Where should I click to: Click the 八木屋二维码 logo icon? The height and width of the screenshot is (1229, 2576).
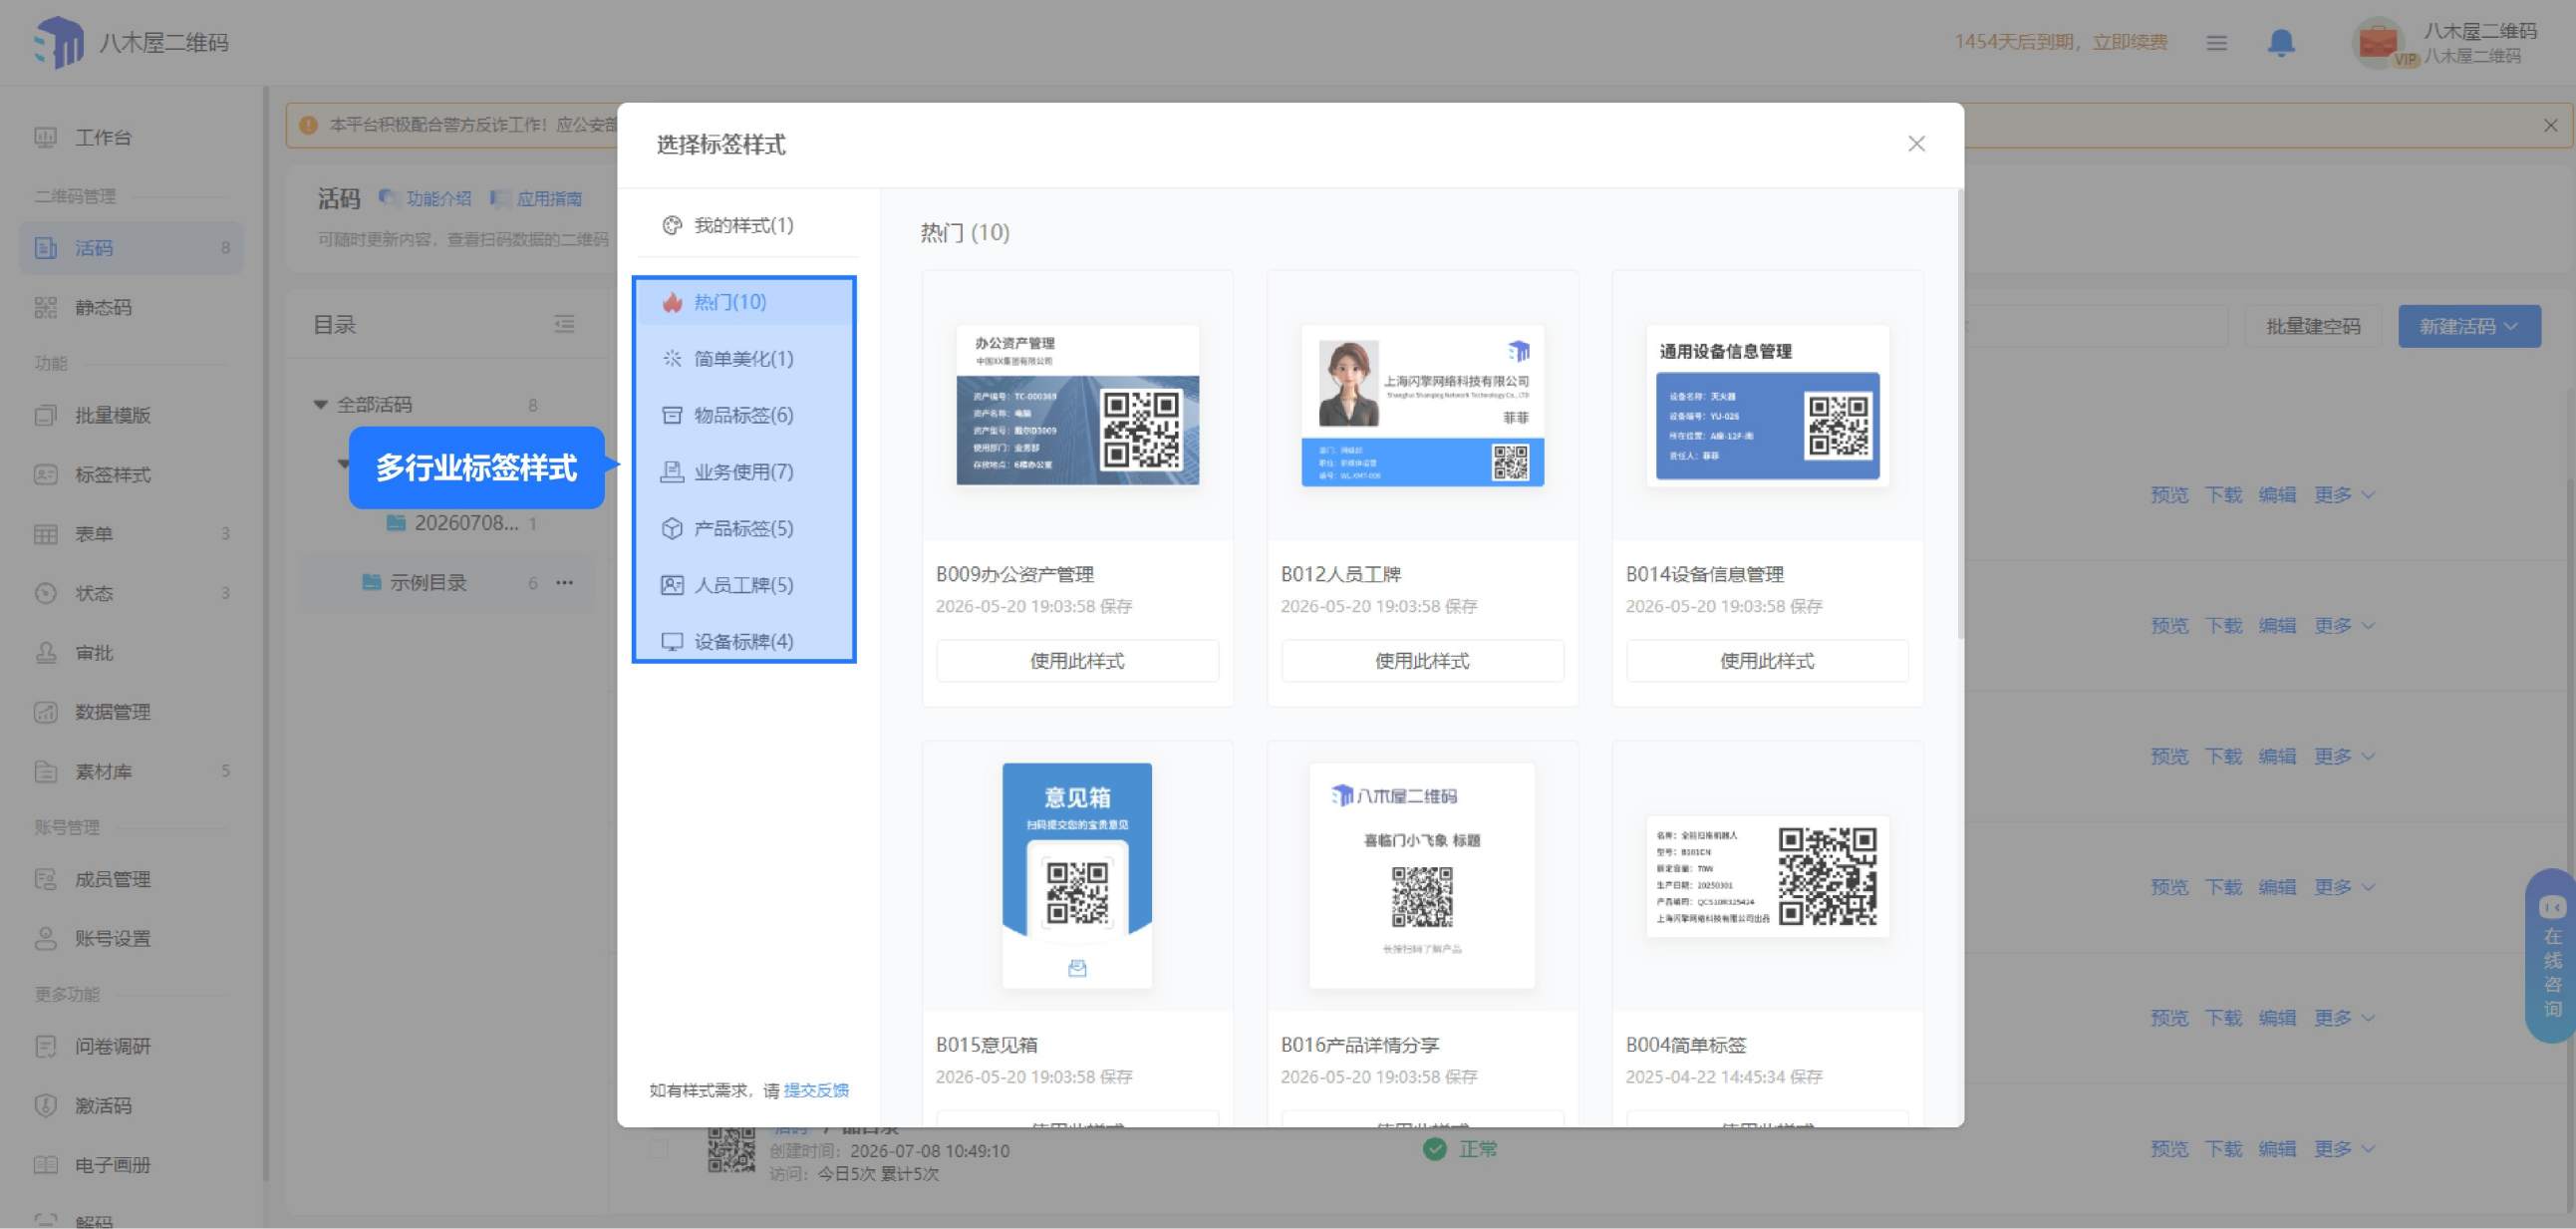[x=59, y=42]
